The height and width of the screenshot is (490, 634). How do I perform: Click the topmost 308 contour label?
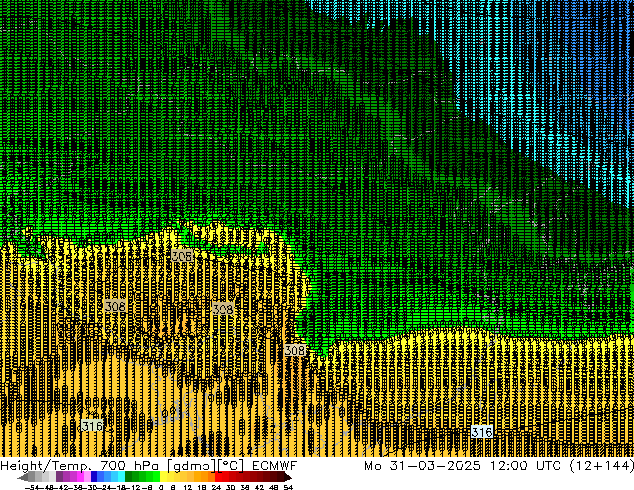point(182,256)
